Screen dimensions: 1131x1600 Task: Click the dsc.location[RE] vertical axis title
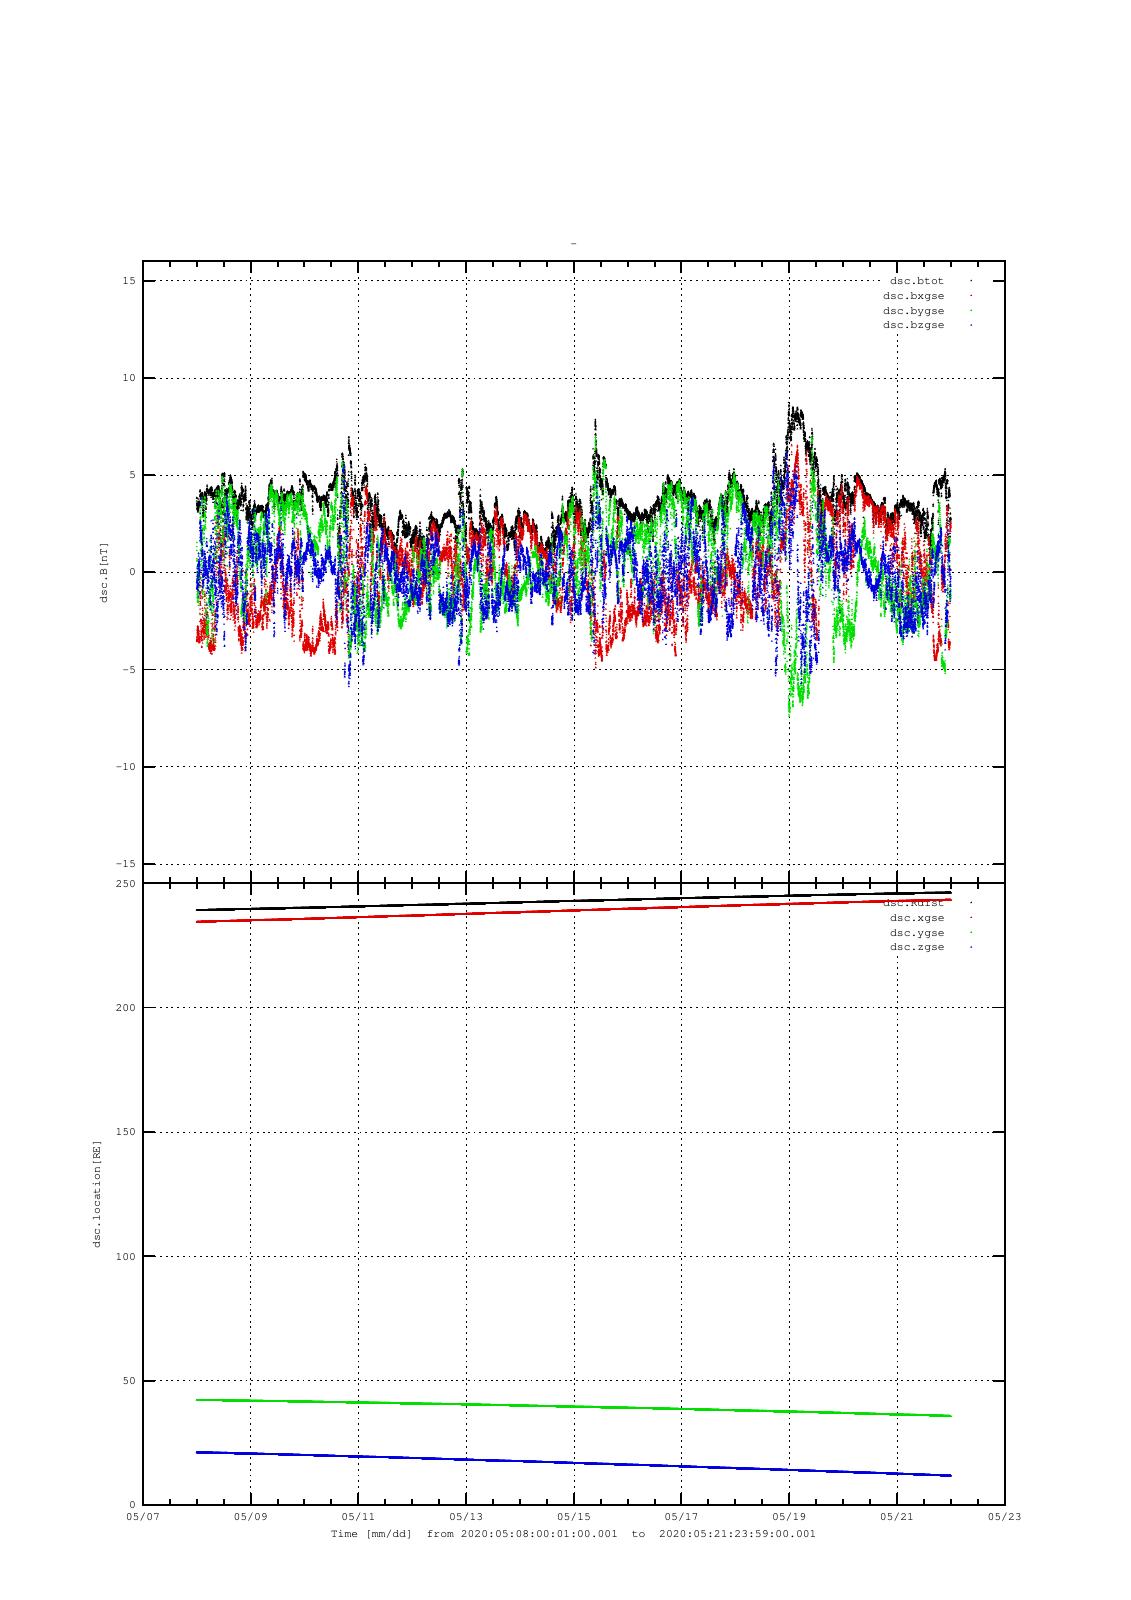[97, 1193]
